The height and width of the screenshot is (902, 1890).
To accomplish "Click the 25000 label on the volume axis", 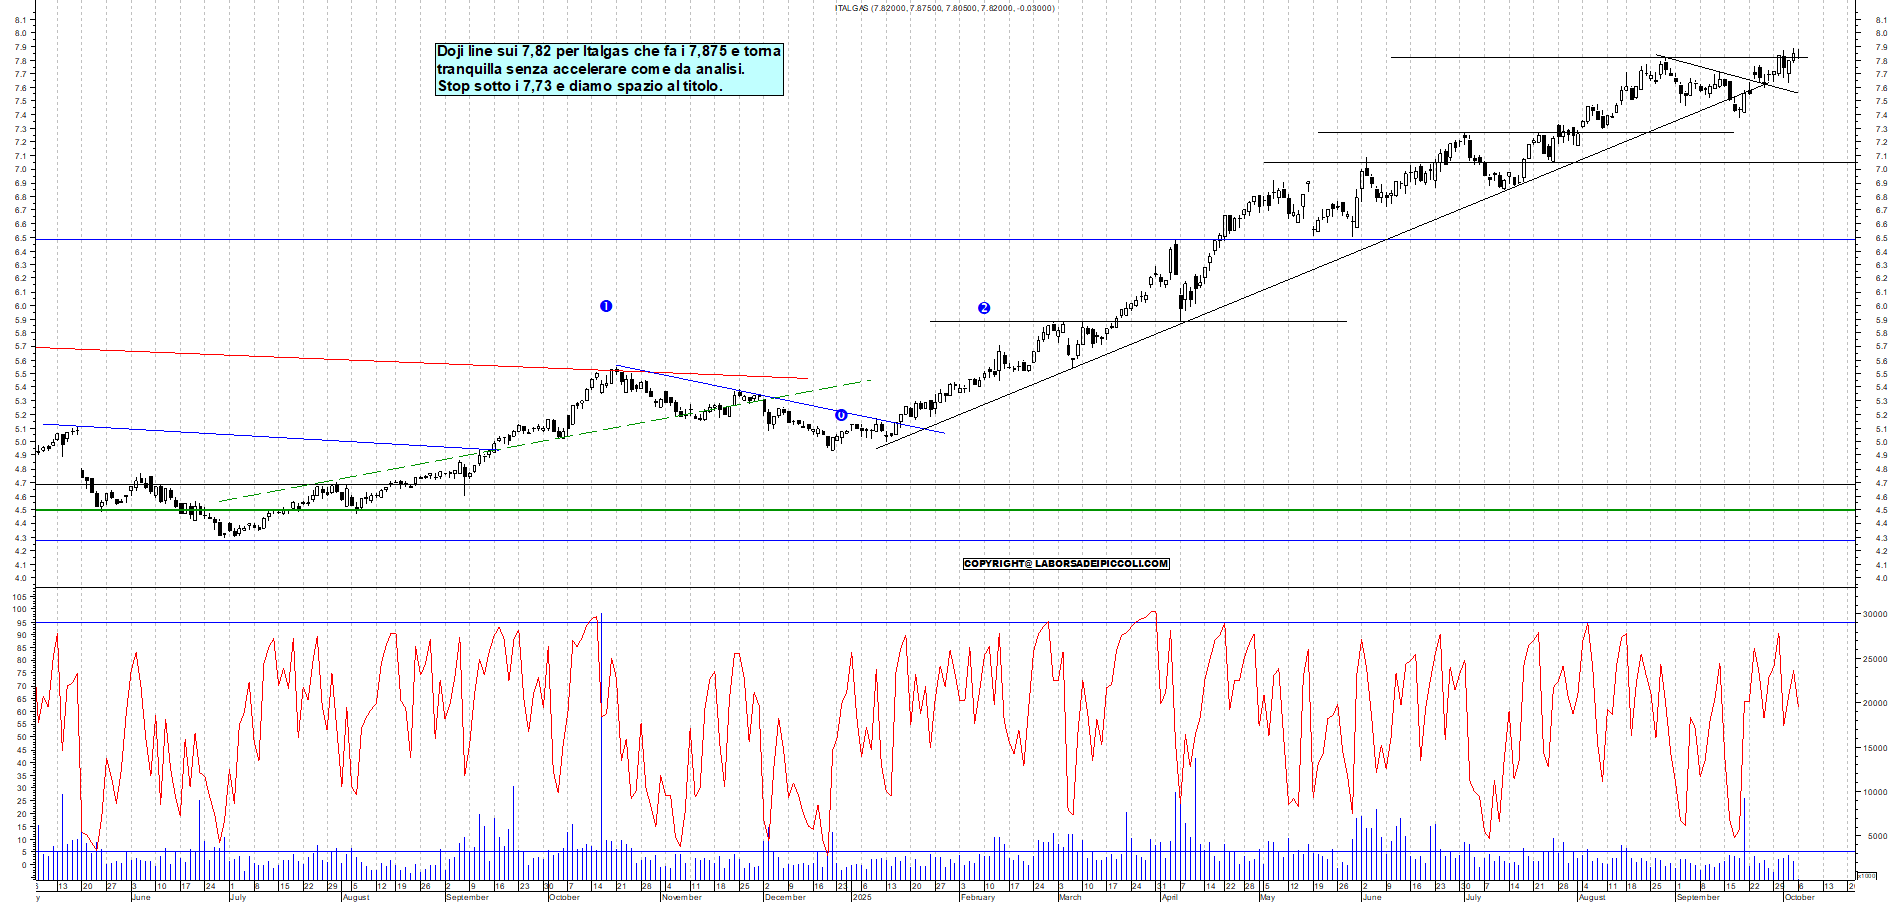I will [1873, 660].
